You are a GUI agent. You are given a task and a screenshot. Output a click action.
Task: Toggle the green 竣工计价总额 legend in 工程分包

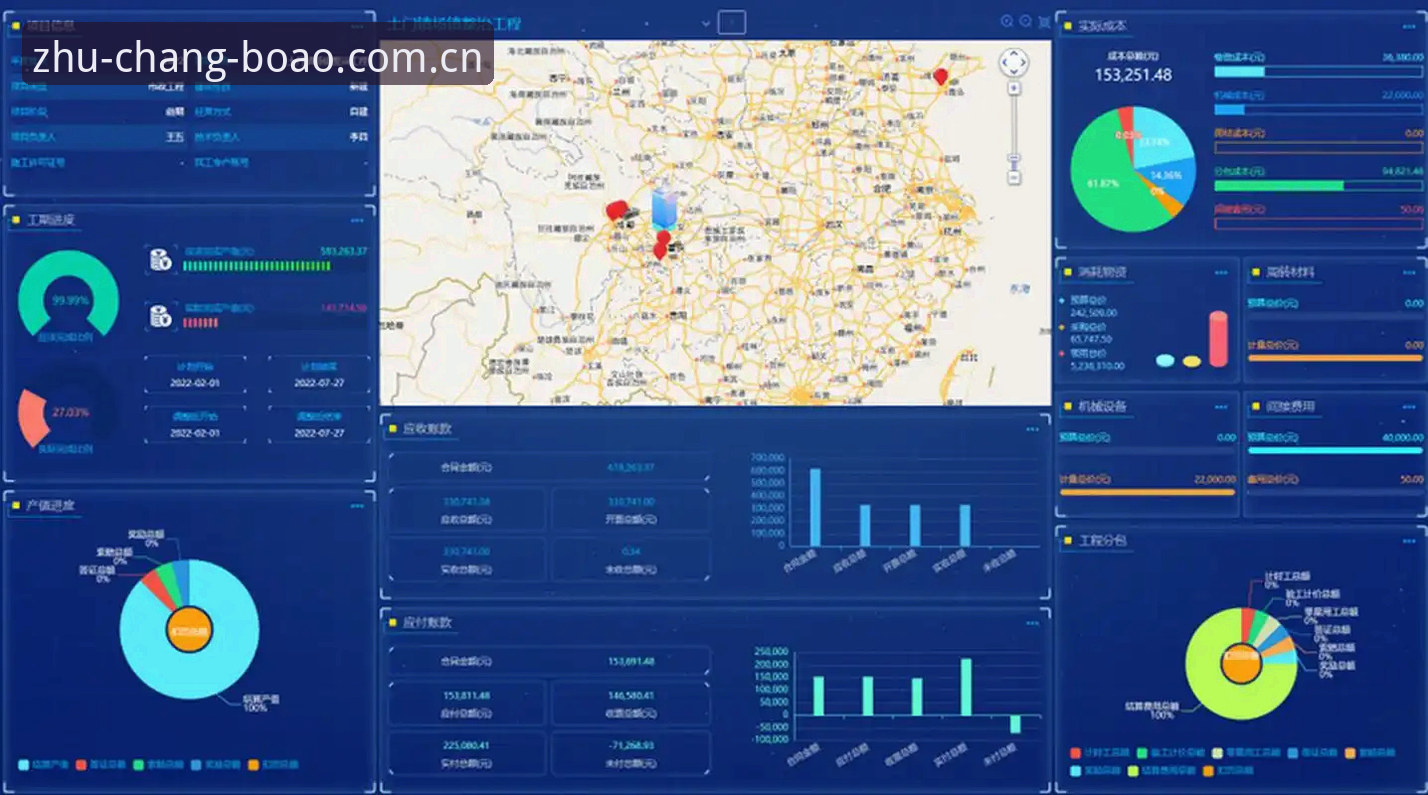pyautogui.click(x=1172, y=752)
